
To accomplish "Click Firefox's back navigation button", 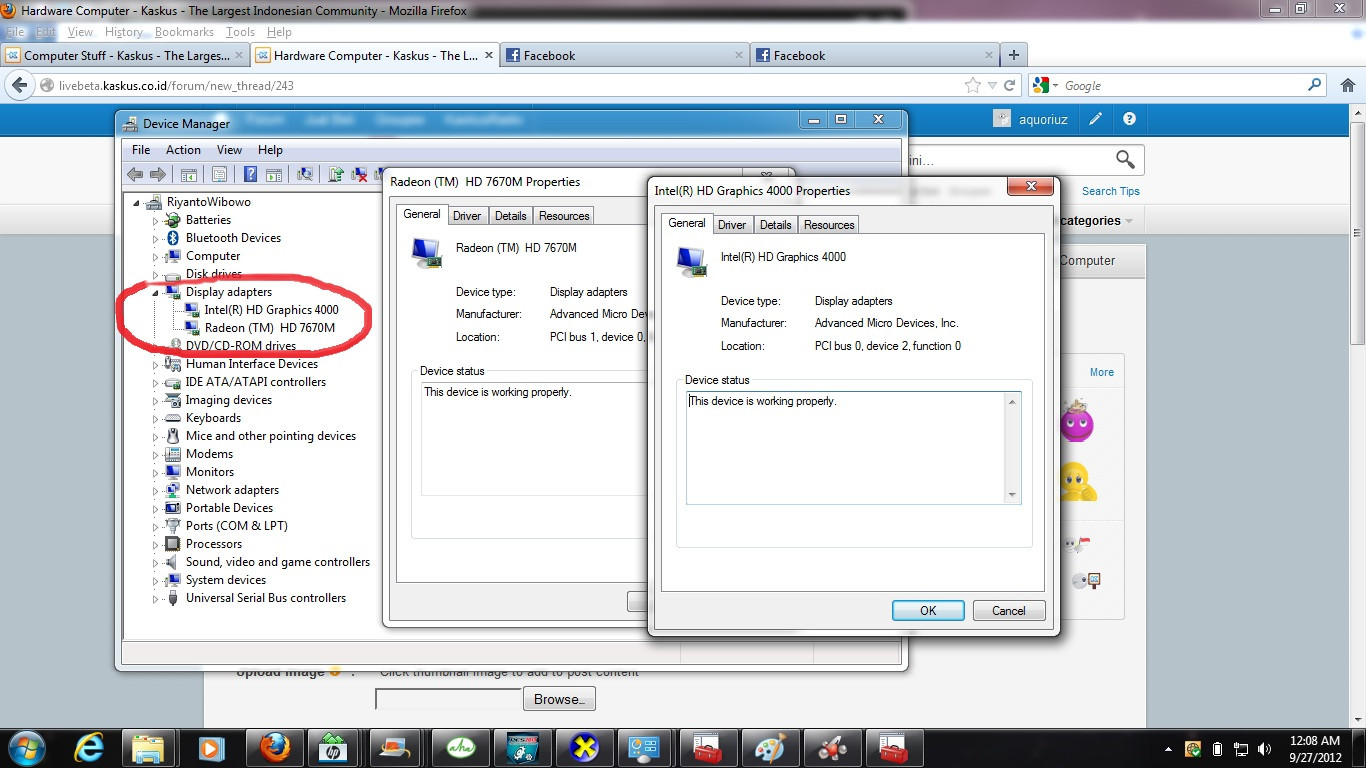I will tap(19, 86).
